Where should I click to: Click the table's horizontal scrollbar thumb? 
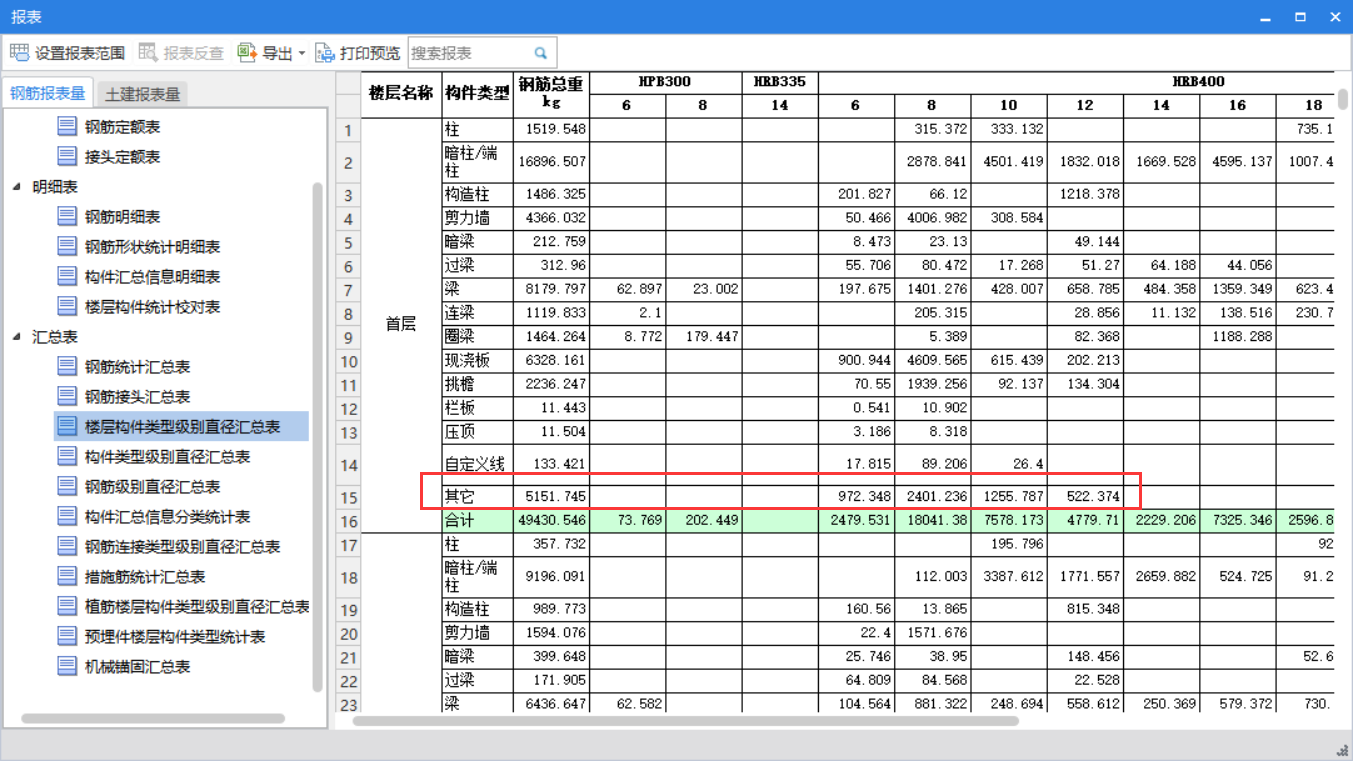(686, 720)
